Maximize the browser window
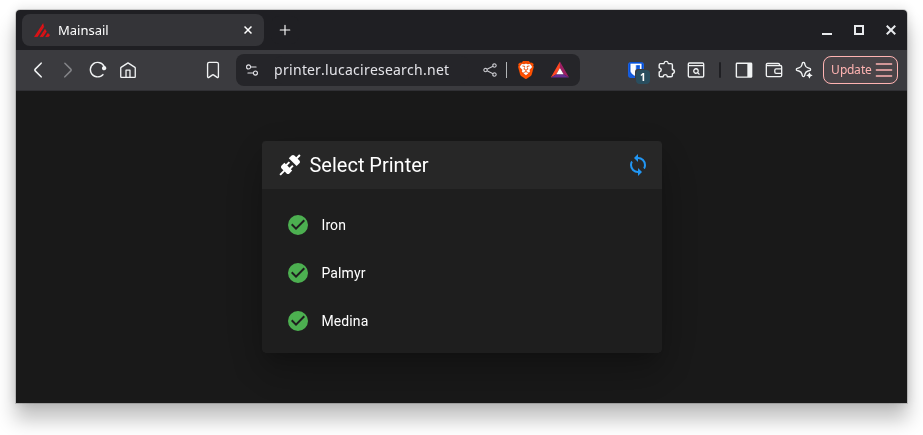923x435 pixels. click(859, 31)
